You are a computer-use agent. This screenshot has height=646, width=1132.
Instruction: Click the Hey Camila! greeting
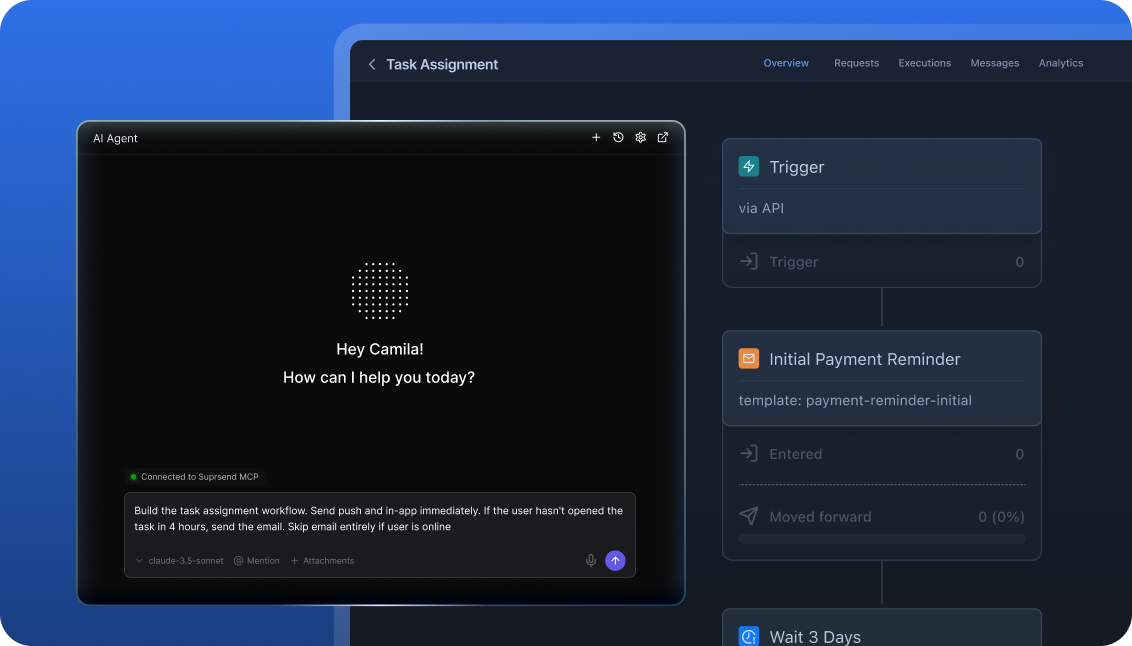(380, 349)
